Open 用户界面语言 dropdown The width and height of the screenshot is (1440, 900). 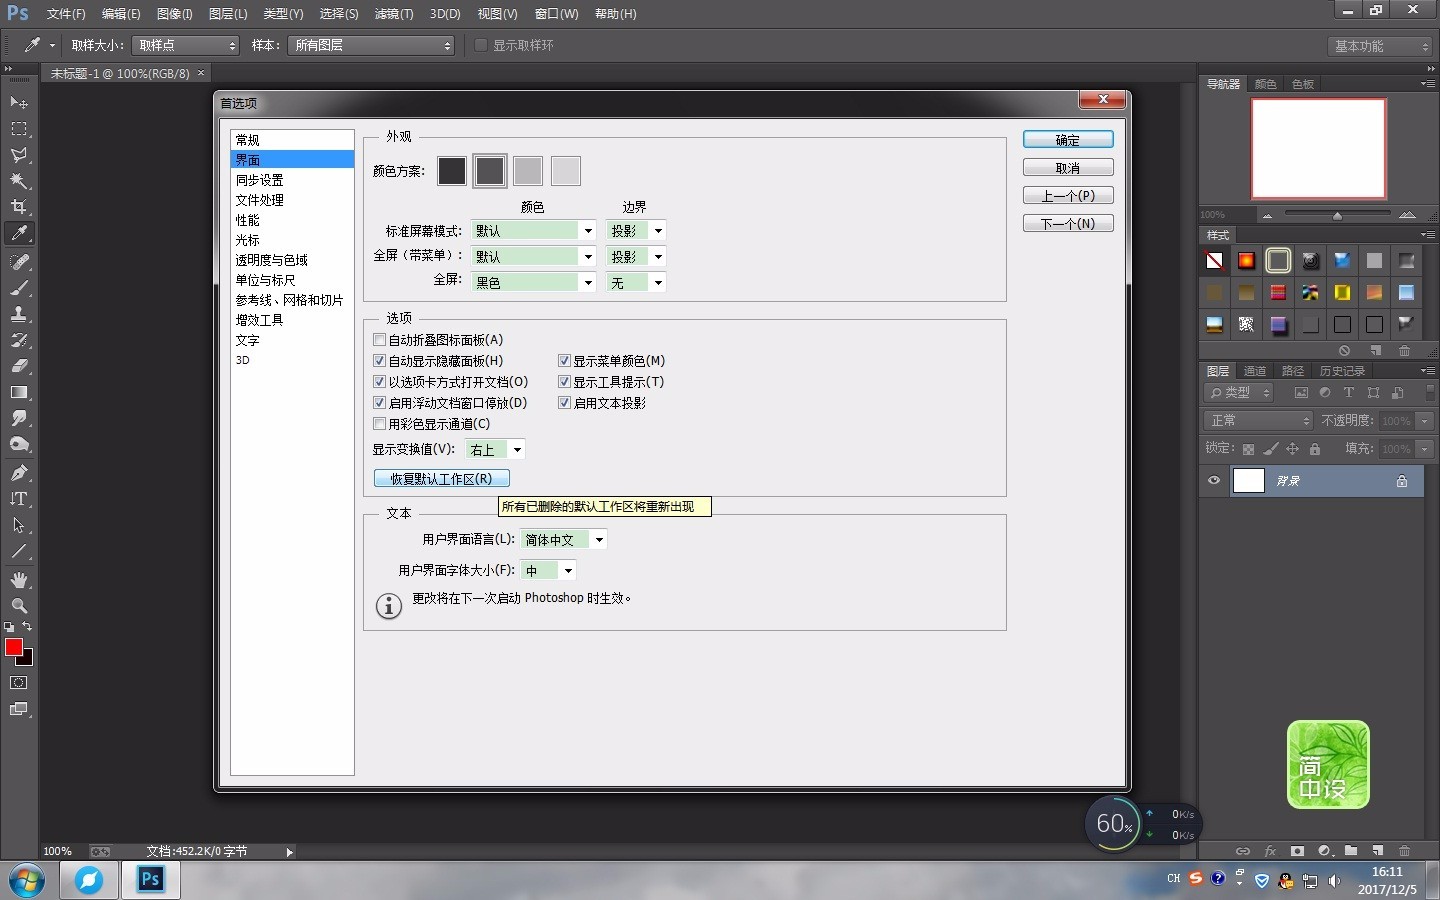[x=598, y=540]
